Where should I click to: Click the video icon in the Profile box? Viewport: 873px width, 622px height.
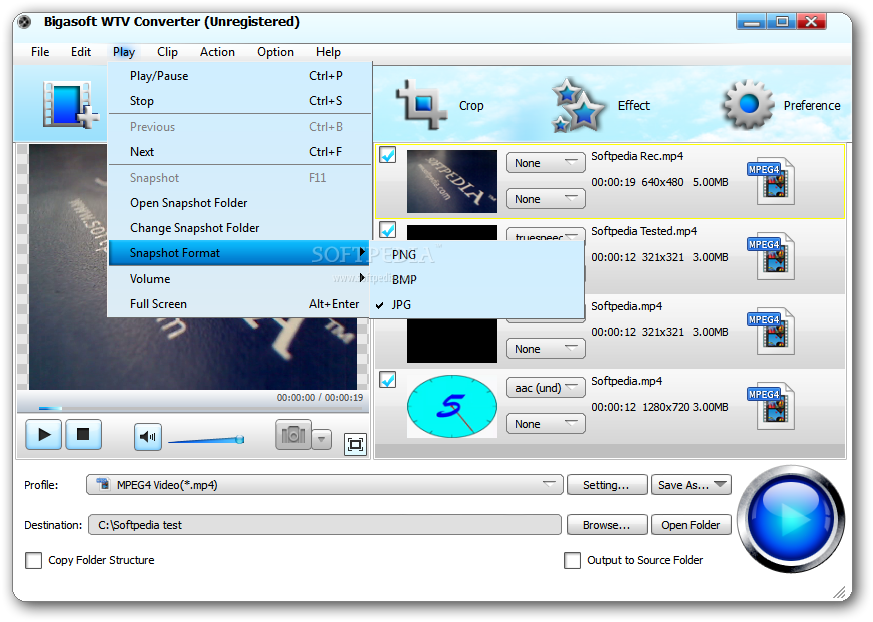click(102, 484)
